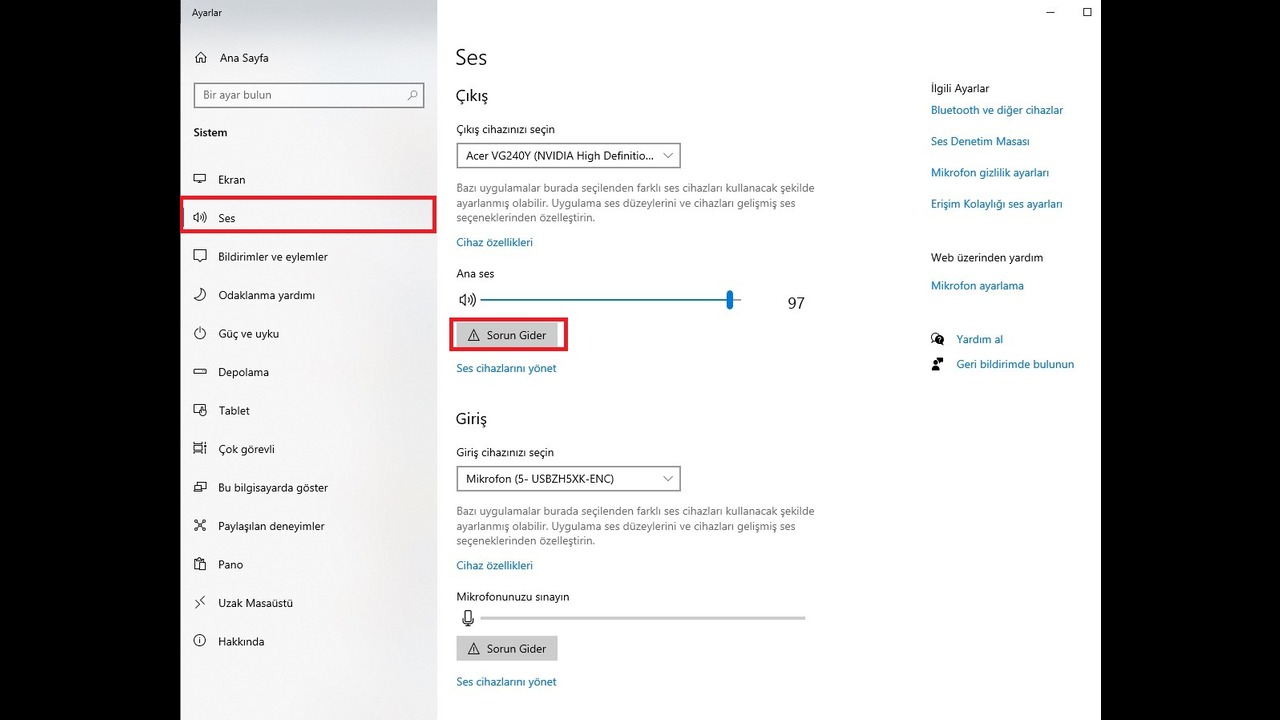Viewport: 1280px width, 720px height.
Task: Select Uzak Masaüstü in the sidebar
Action: click(x=255, y=603)
